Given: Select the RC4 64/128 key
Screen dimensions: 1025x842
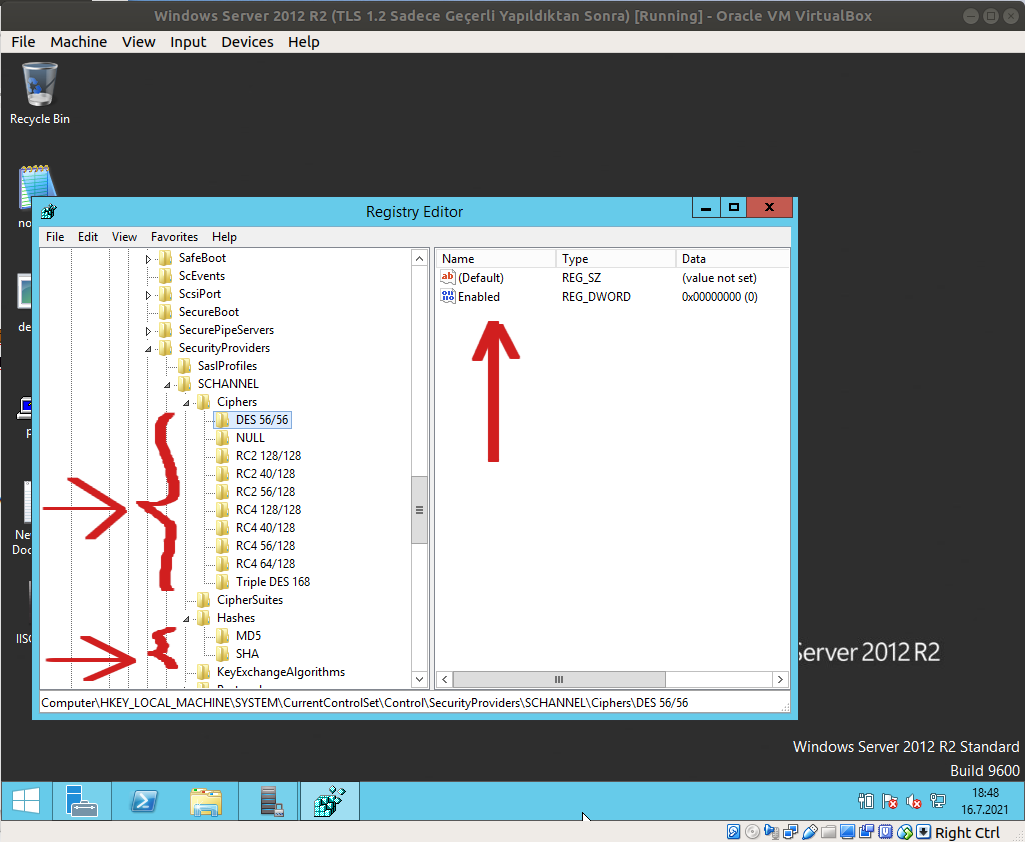Looking at the screenshot, I should [265, 564].
